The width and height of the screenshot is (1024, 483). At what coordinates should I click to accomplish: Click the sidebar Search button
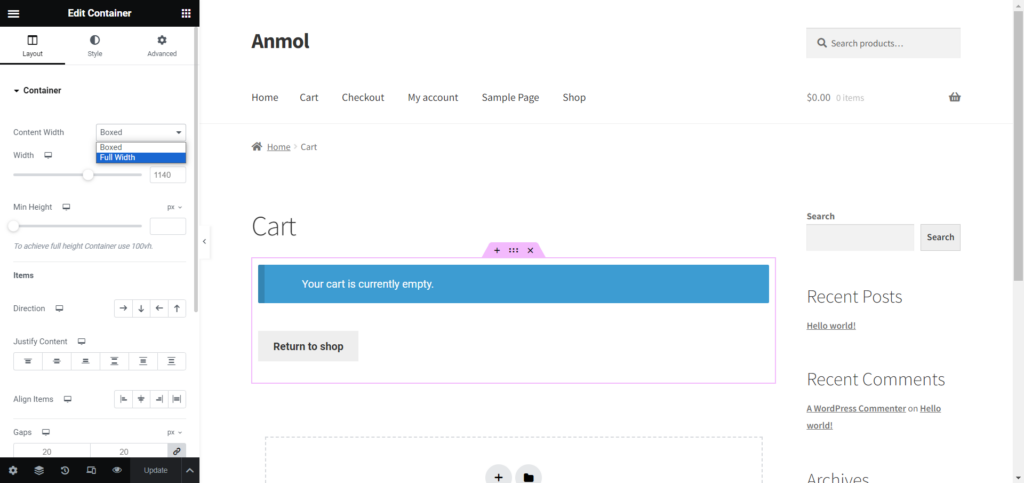(x=940, y=237)
